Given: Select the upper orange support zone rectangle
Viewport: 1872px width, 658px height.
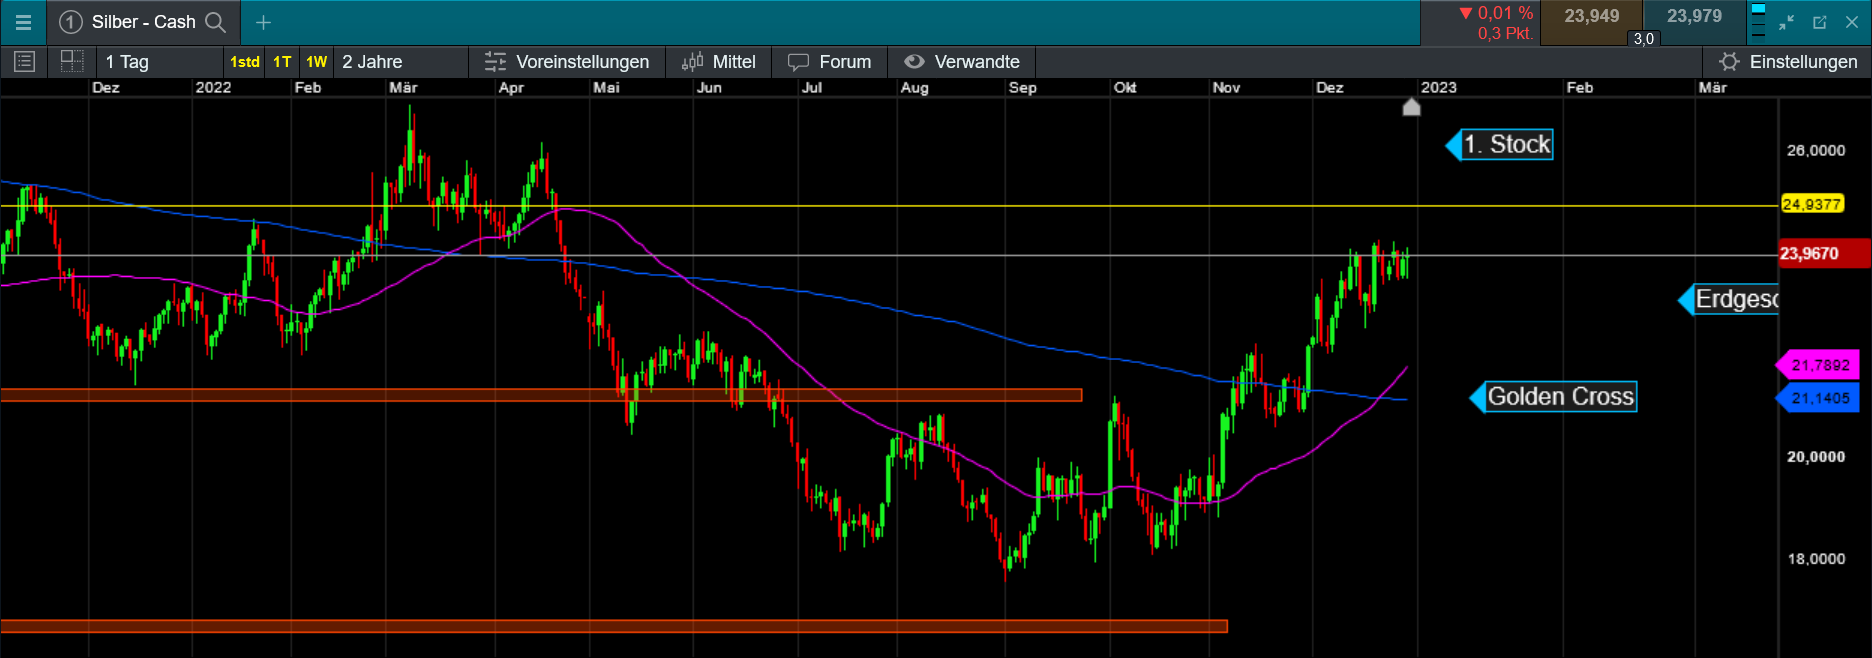Looking at the screenshot, I should tap(541, 395).
